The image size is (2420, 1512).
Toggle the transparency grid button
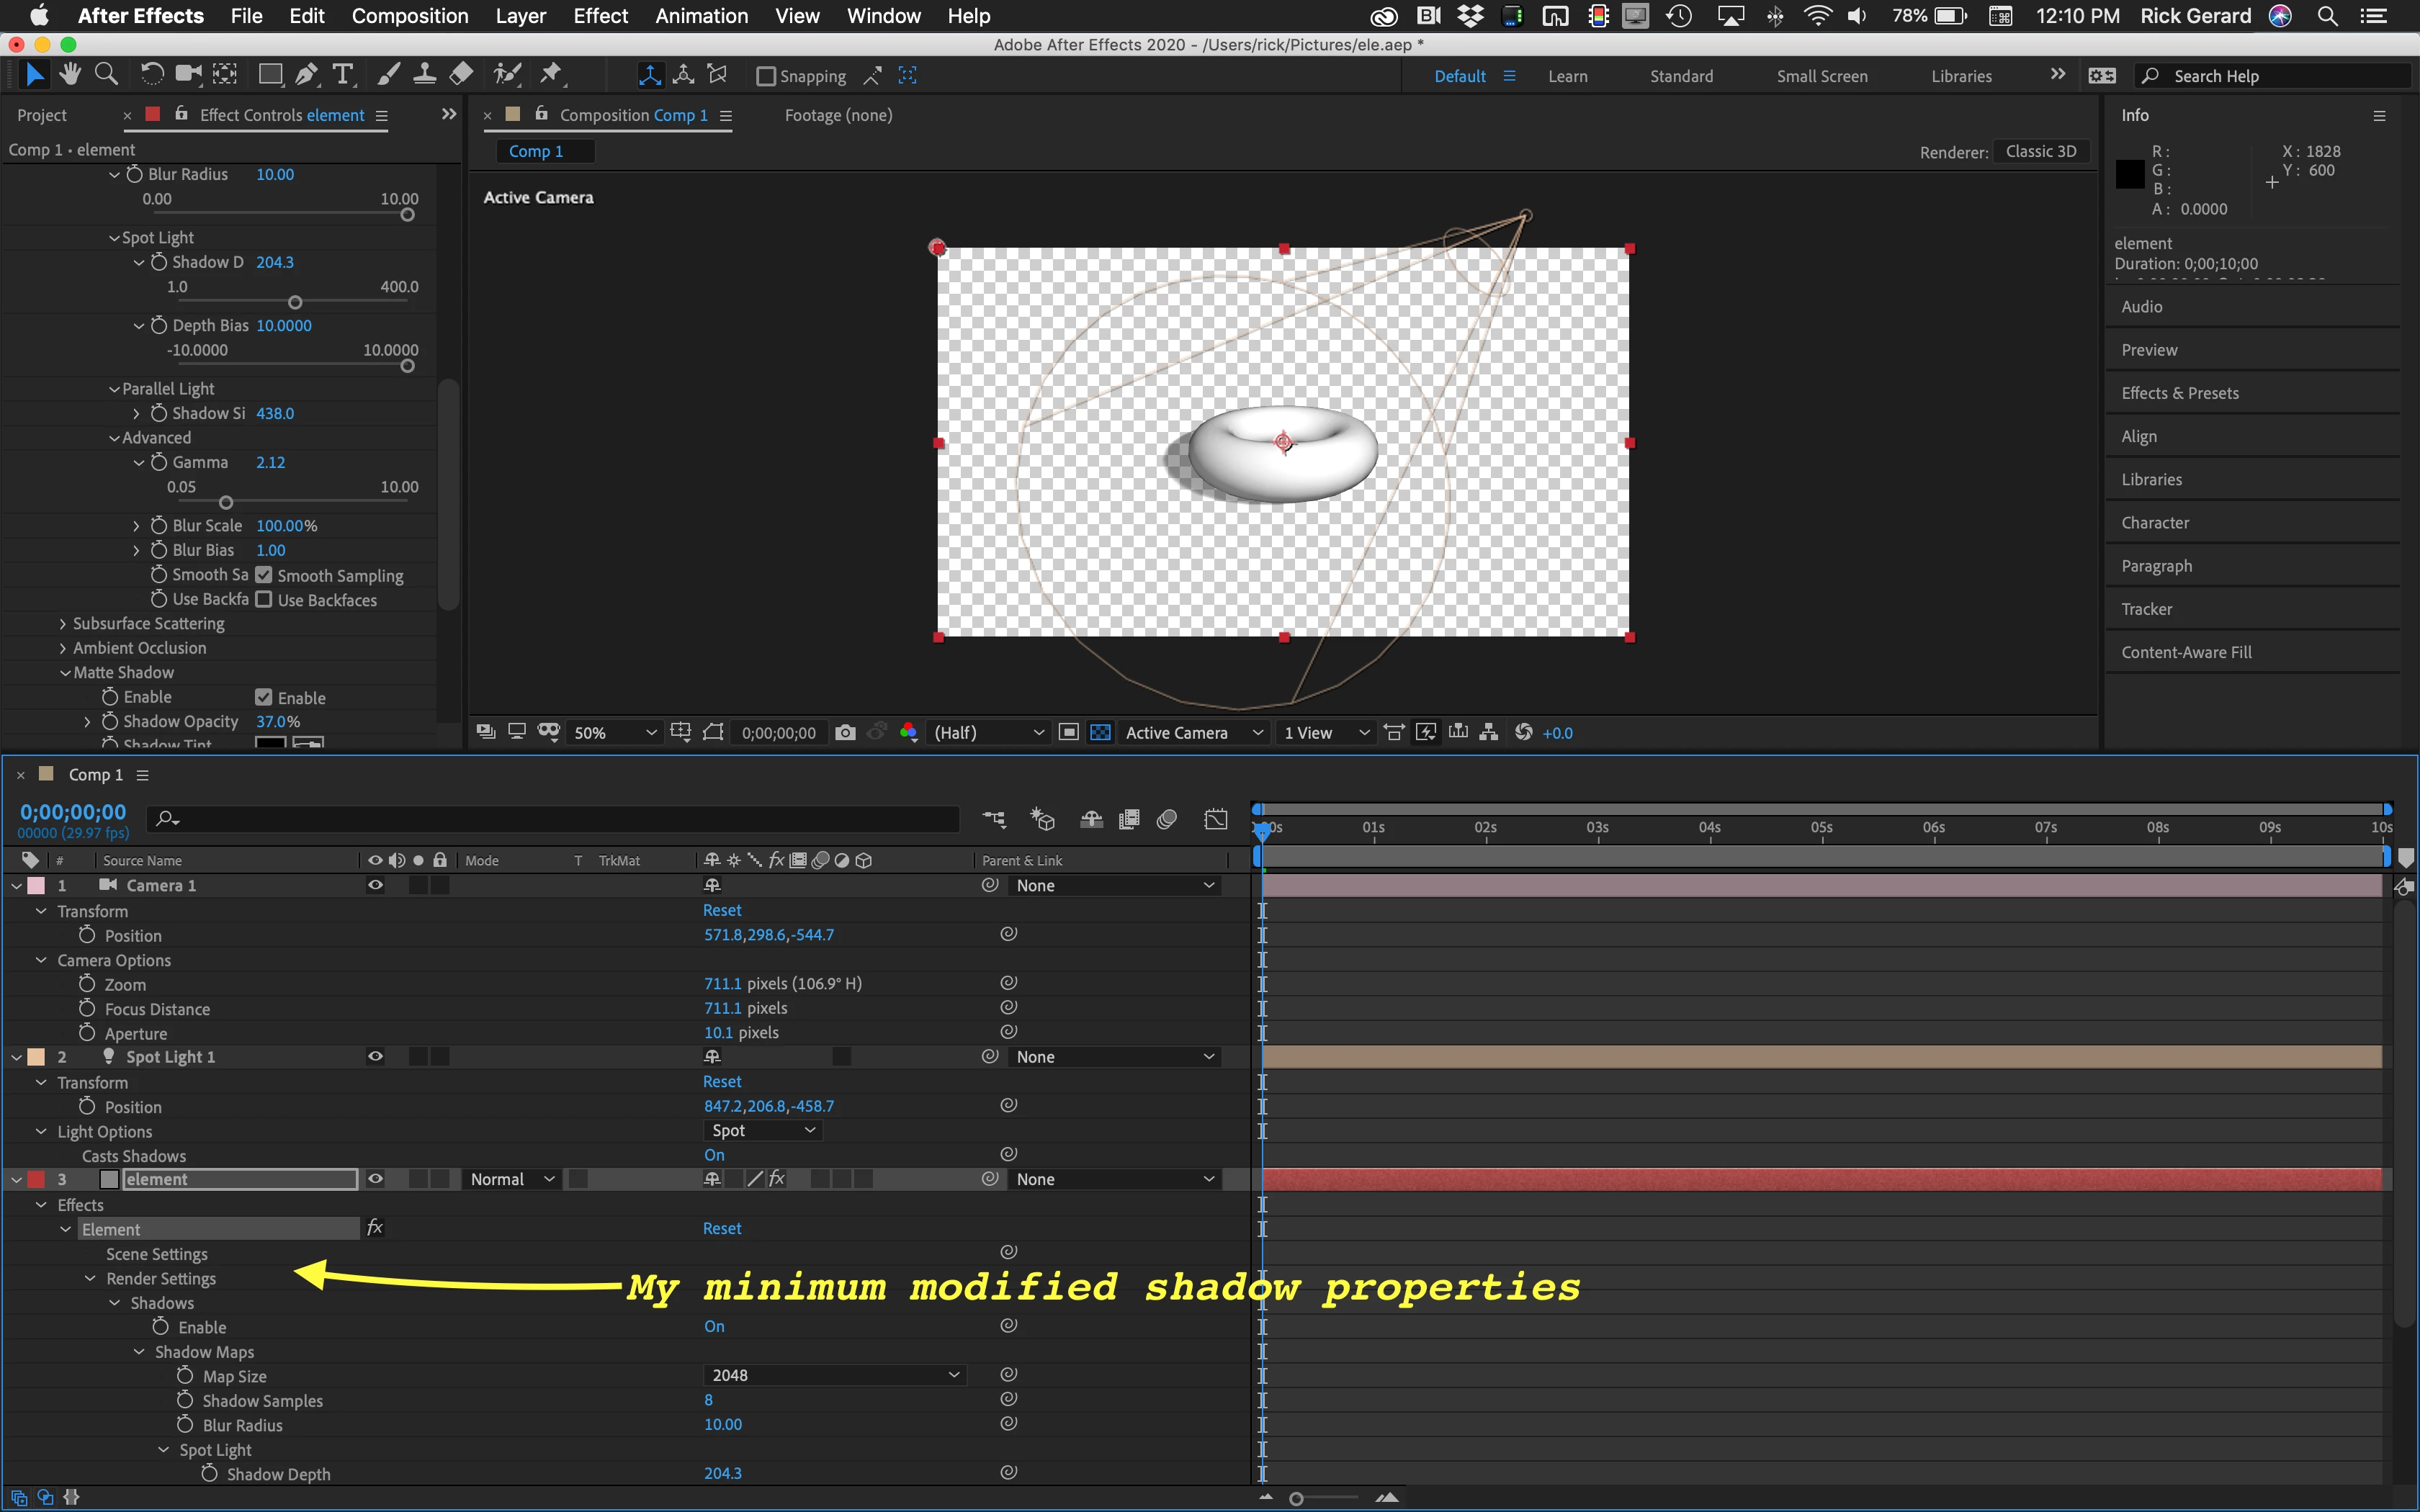pos(1100,733)
